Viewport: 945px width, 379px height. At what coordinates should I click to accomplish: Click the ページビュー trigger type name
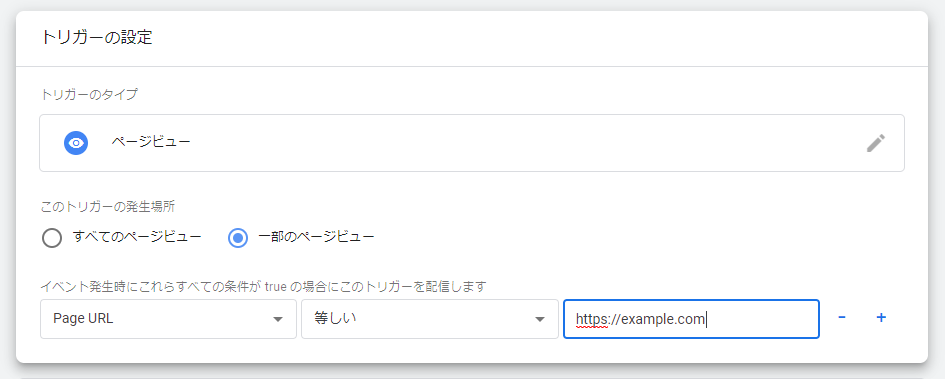[x=151, y=143]
